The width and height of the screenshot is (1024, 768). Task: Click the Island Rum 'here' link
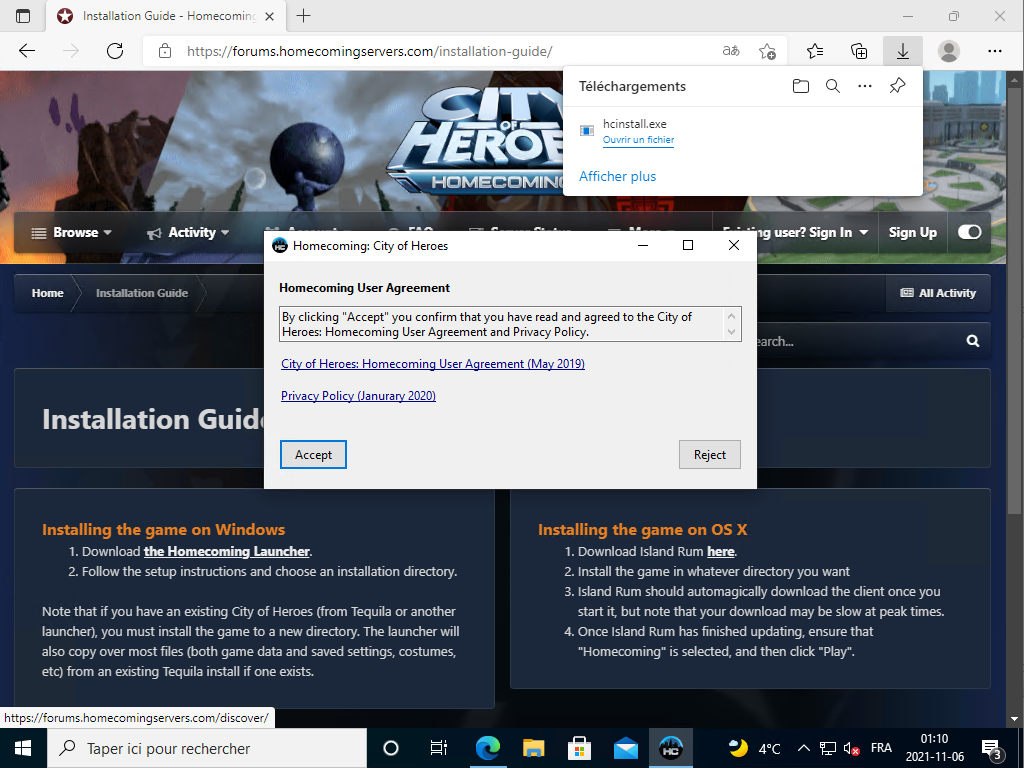point(720,551)
